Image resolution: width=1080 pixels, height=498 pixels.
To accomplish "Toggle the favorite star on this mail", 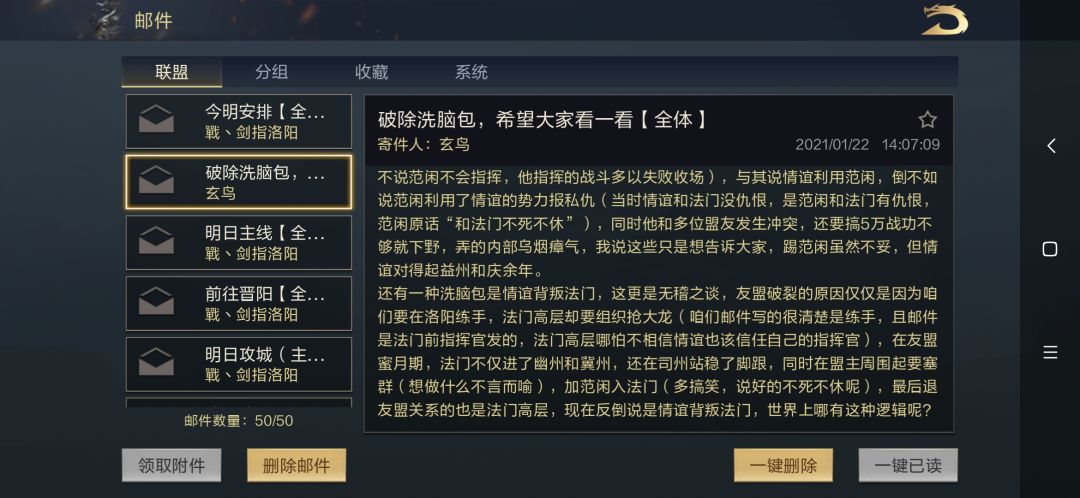I will coord(927,120).
